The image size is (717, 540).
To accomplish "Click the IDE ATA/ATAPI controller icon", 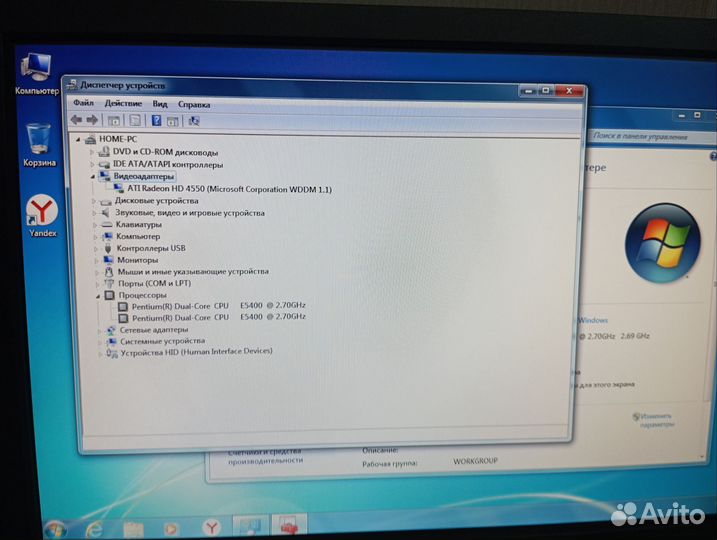I will pyautogui.click(x=105, y=164).
